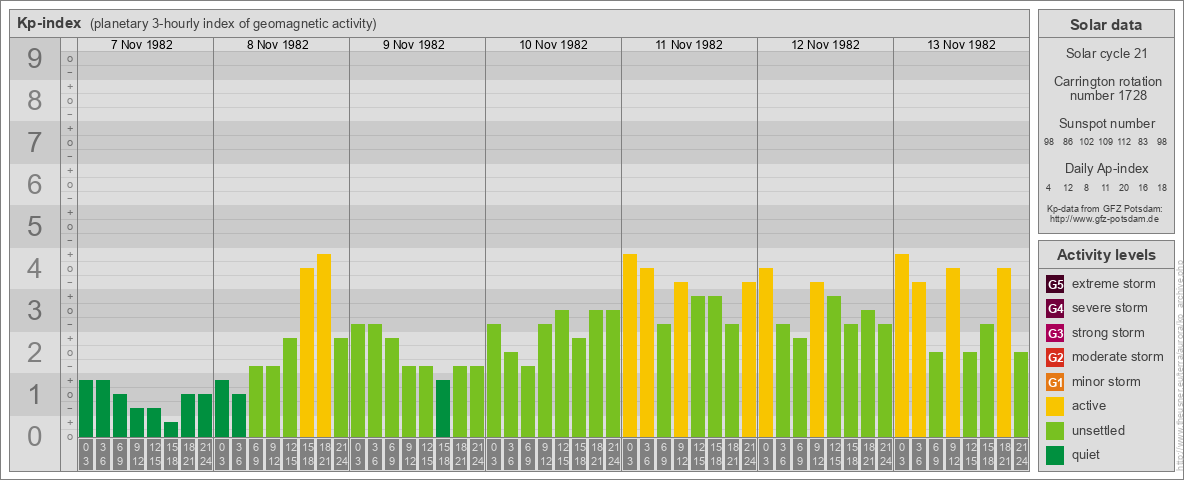
Task: Click the G5 extreme storm badge
Action: point(1055,285)
